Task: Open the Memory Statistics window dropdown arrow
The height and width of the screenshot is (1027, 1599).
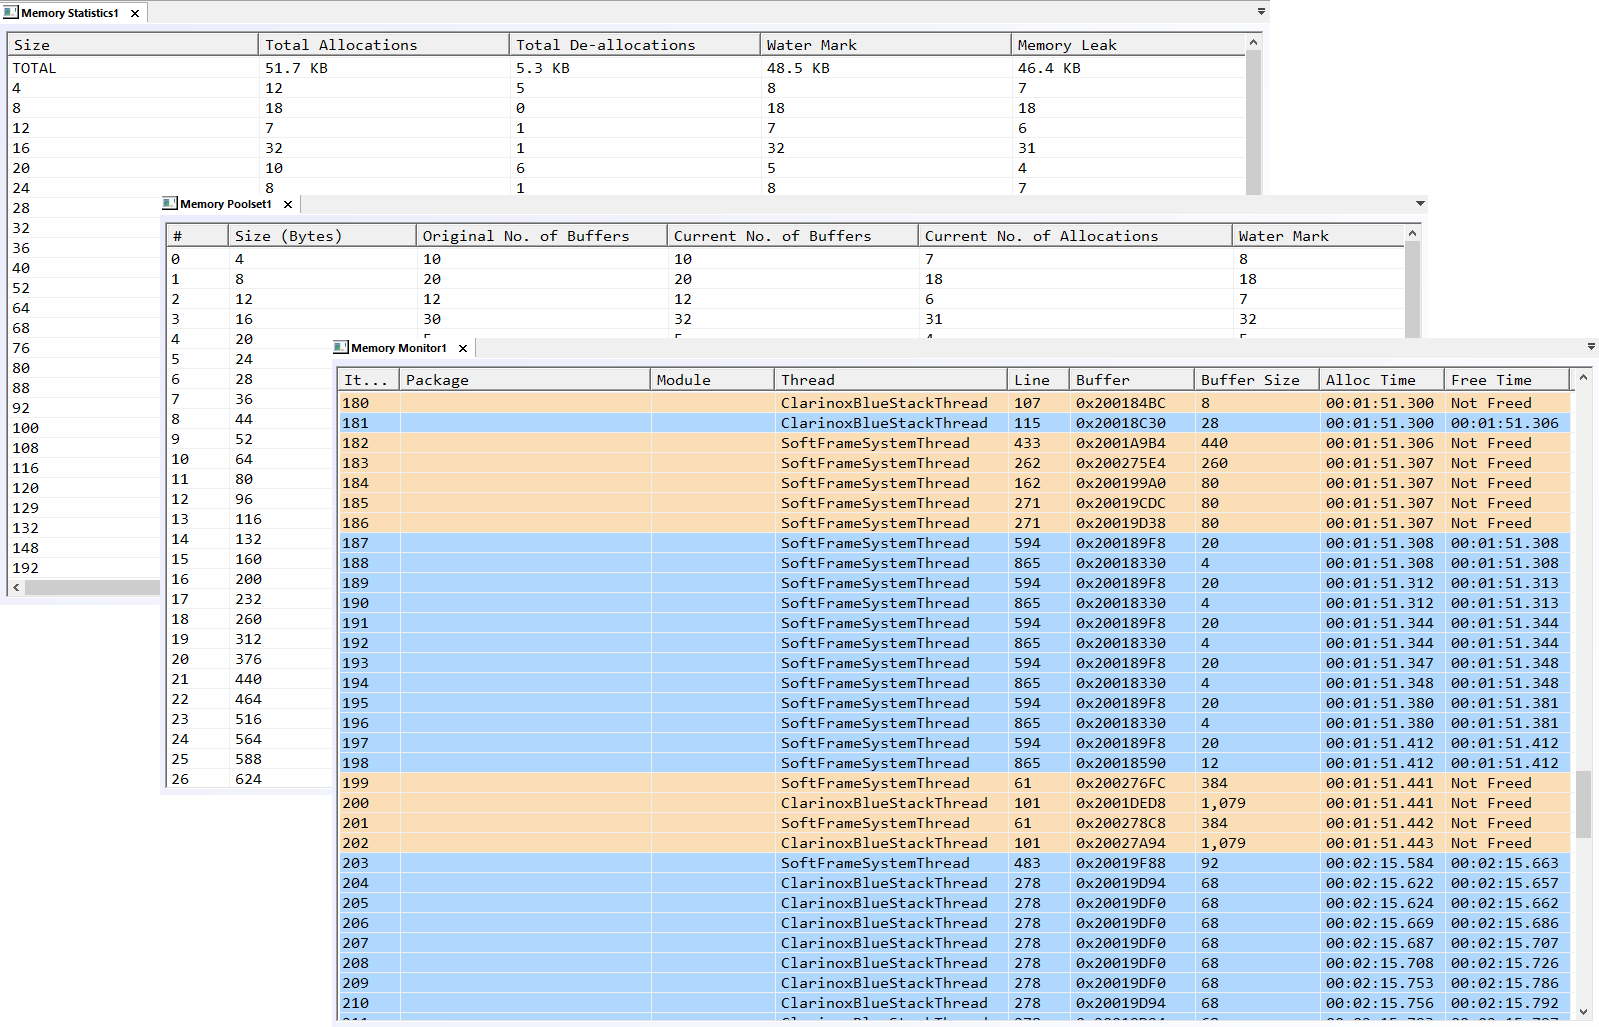Action: click(x=1261, y=12)
